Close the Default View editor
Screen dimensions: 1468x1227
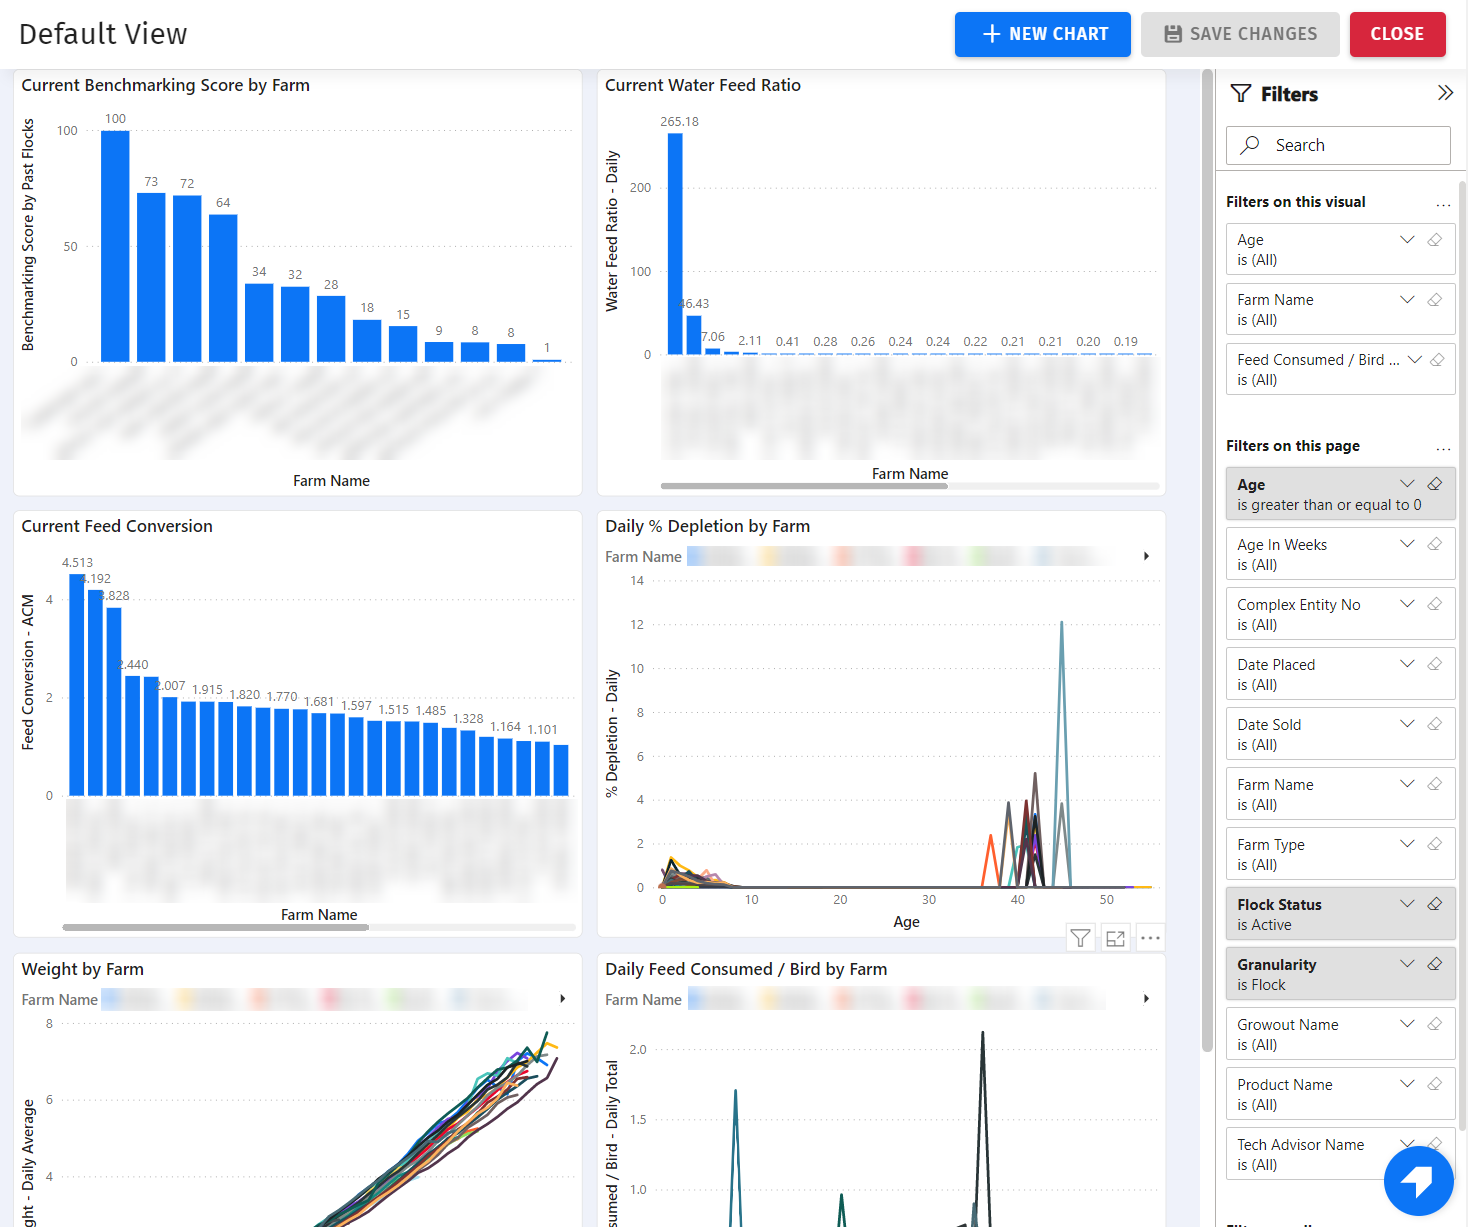(x=1397, y=34)
